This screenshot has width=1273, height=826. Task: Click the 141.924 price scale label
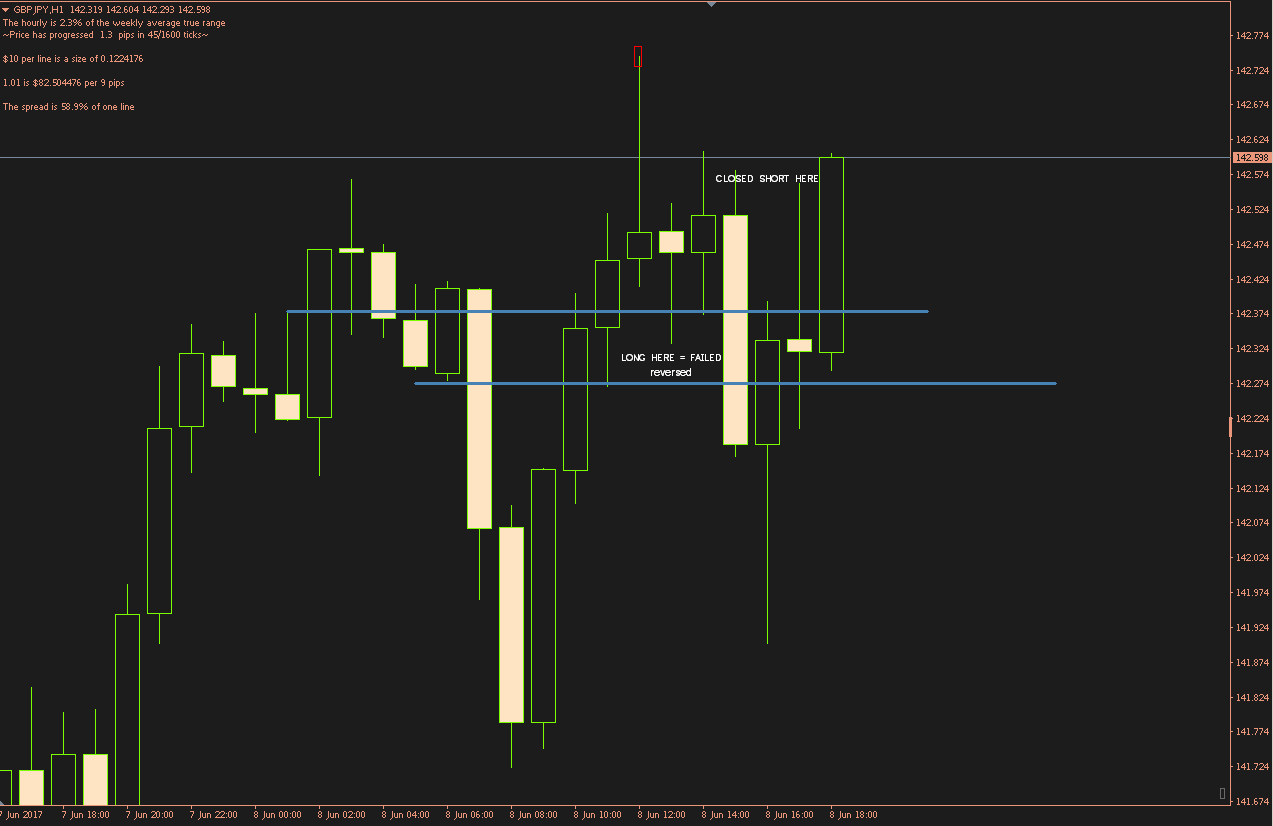pyautogui.click(x=1252, y=628)
